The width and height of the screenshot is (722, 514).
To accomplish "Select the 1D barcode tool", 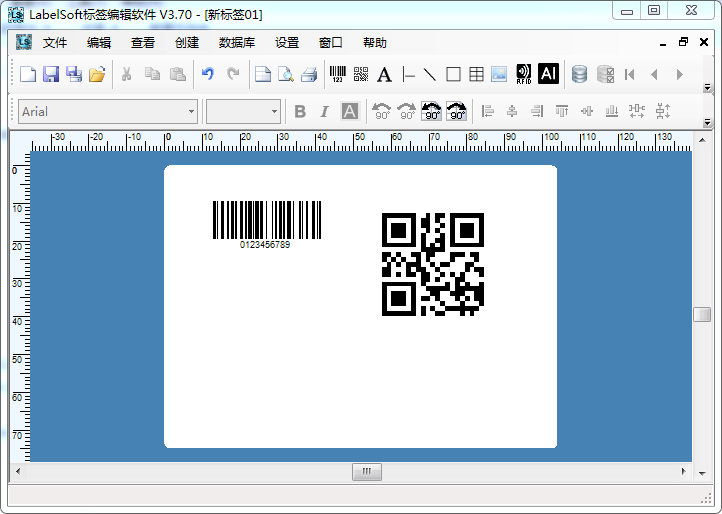I will (338, 74).
